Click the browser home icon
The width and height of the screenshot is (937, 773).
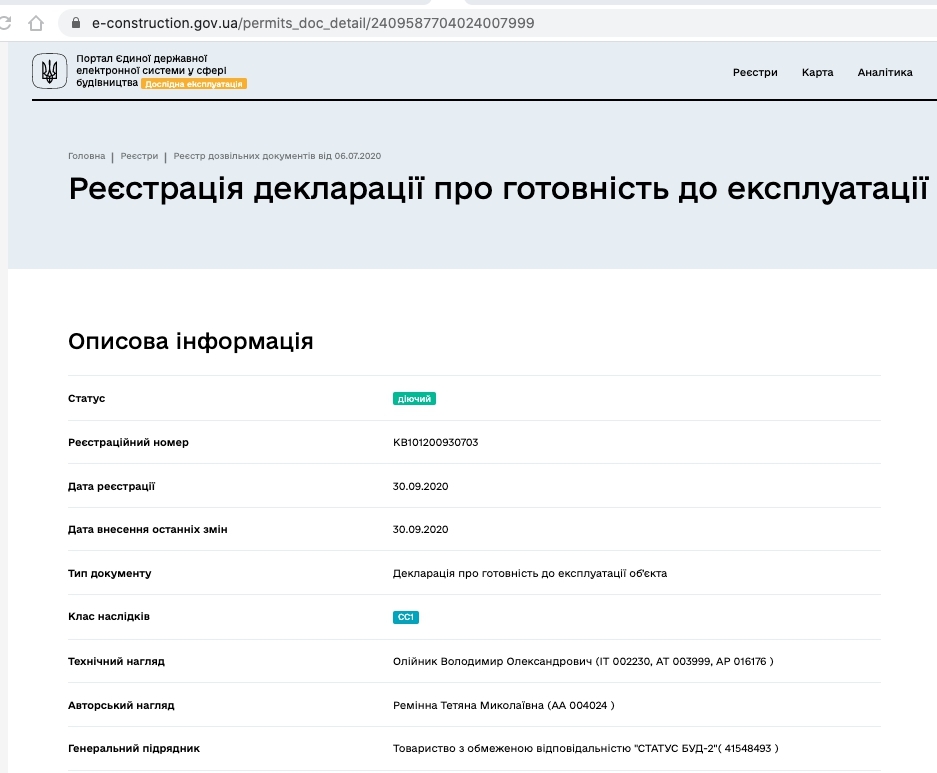tap(36, 23)
